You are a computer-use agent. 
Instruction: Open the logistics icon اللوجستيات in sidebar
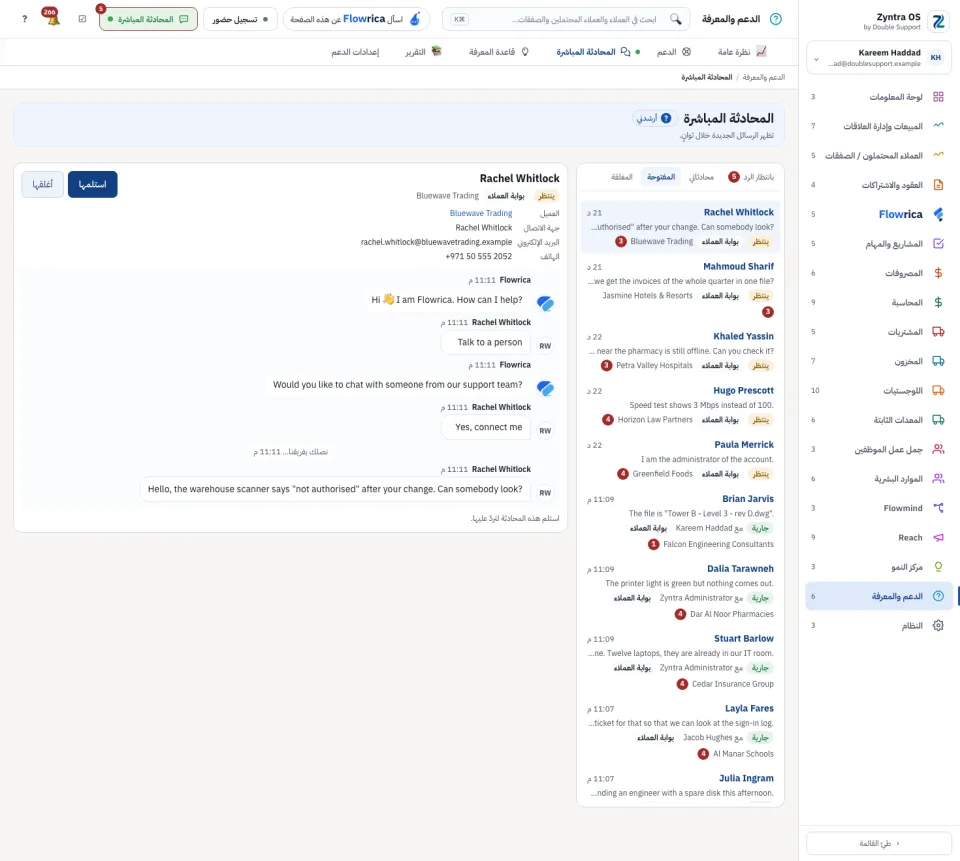[x=938, y=391]
